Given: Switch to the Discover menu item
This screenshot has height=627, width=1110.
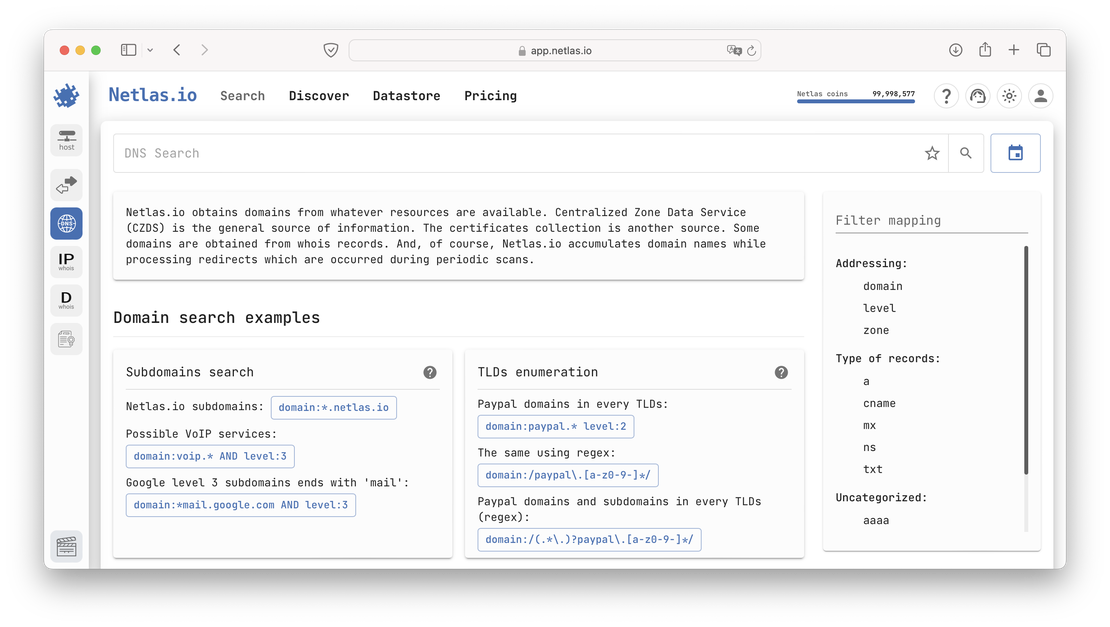Looking at the screenshot, I should click(319, 96).
